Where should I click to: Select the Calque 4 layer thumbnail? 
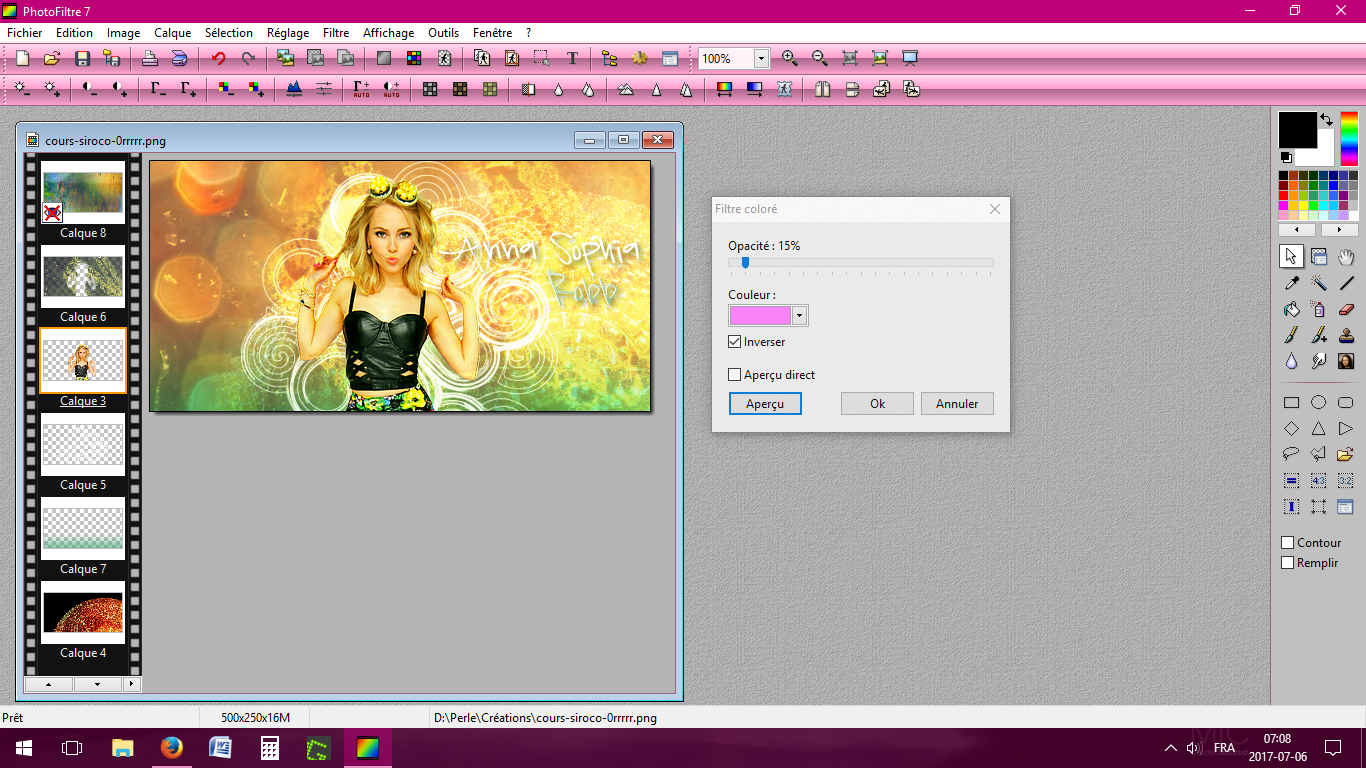[x=83, y=612]
